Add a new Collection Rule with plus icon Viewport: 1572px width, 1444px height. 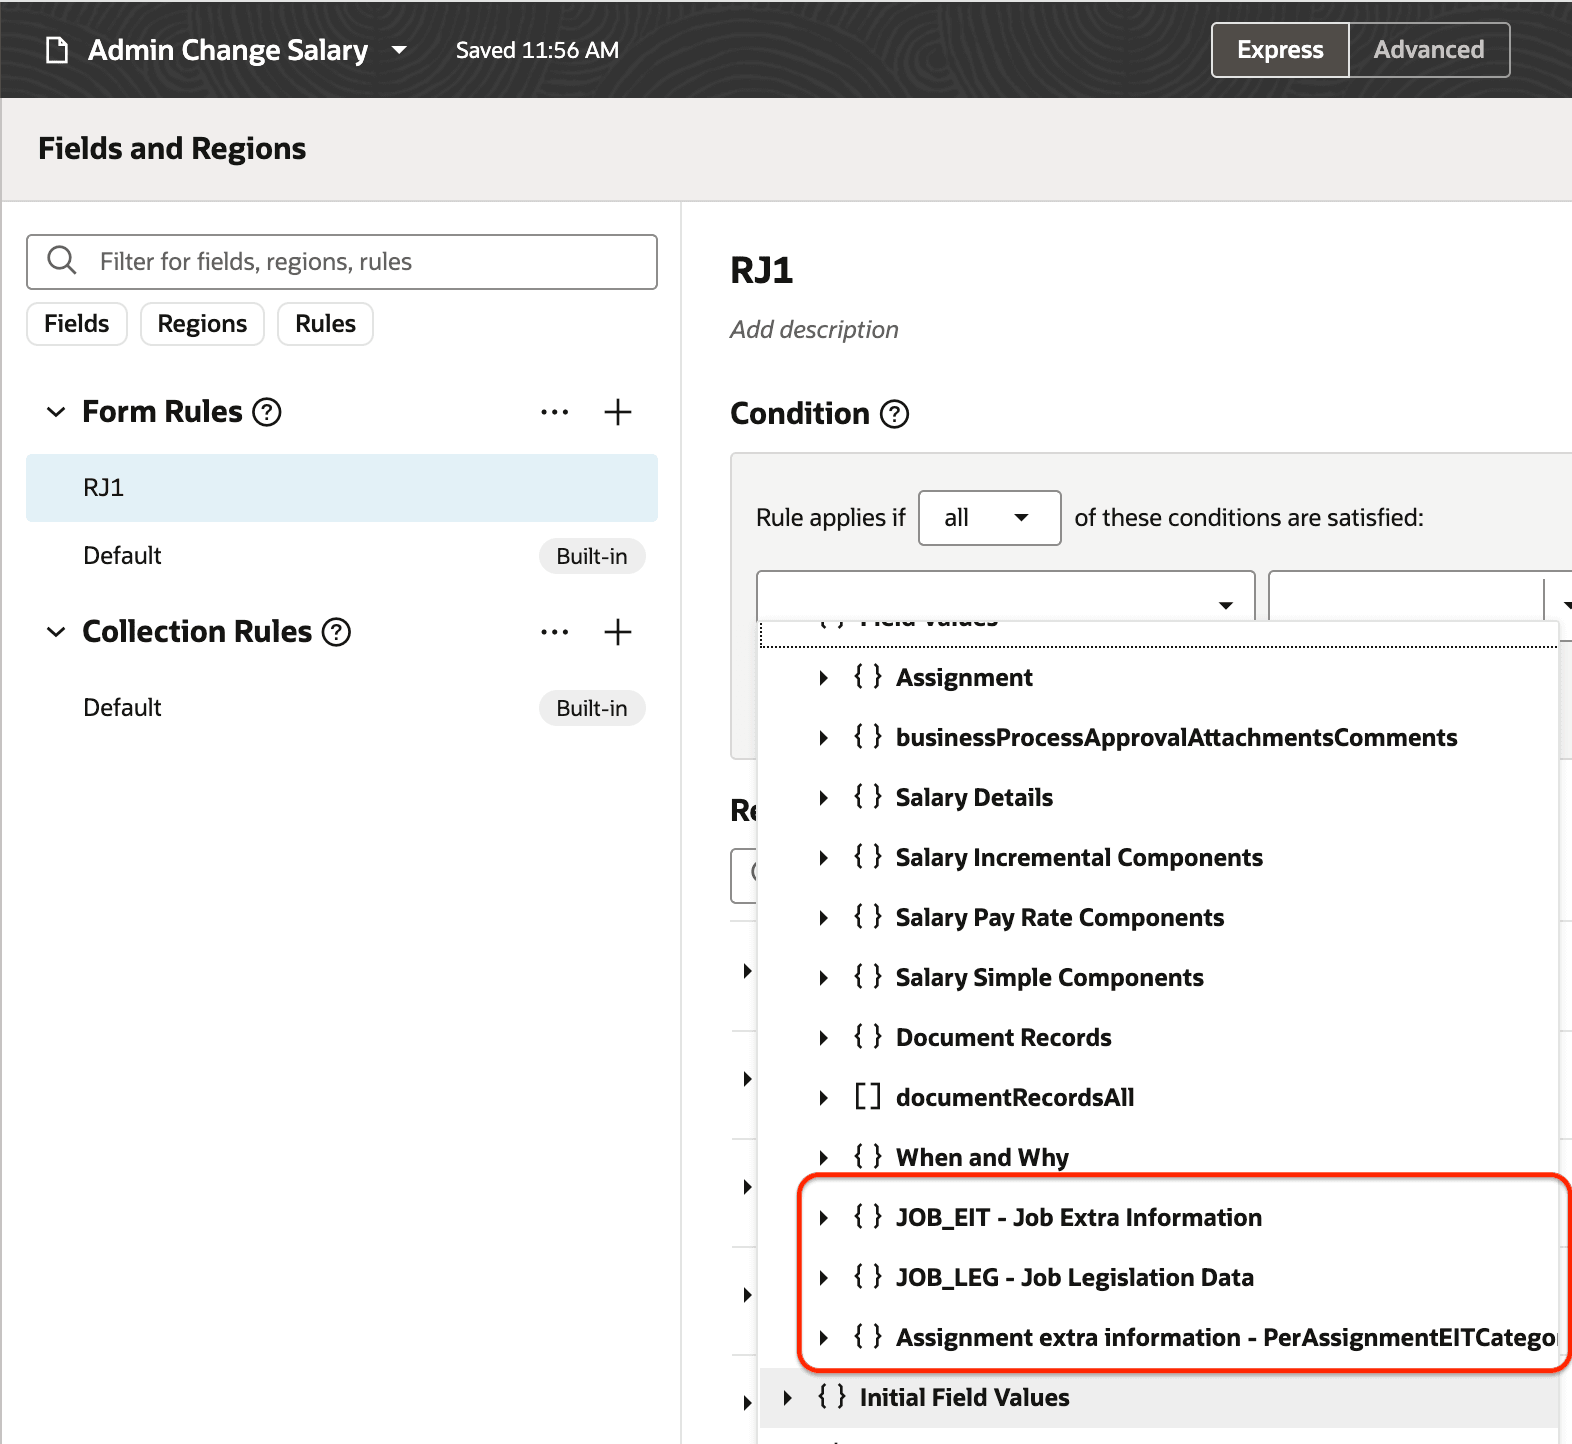[x=618, y=632]
